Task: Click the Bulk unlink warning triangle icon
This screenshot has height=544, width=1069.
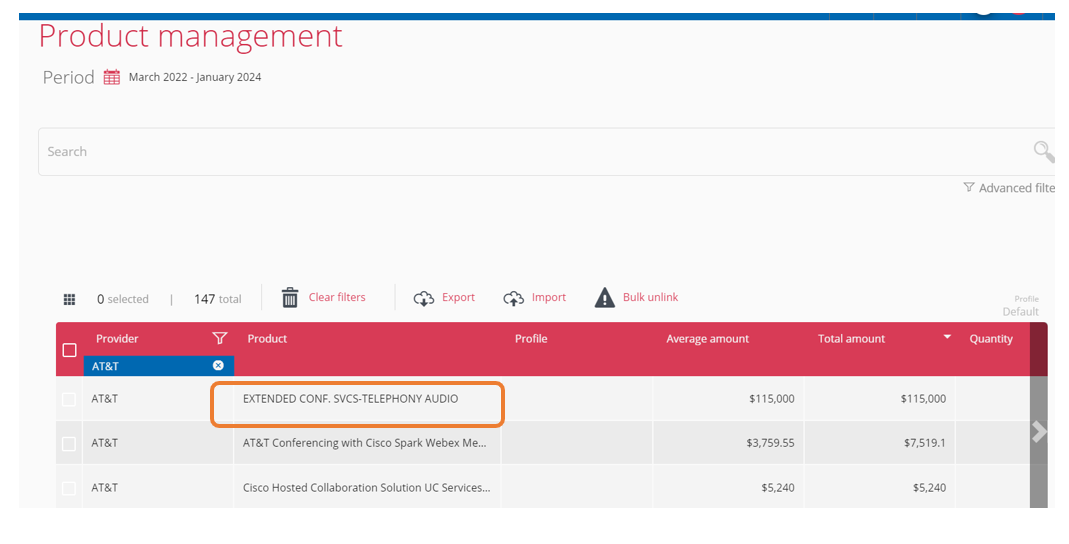Action: click(x=605, y=298)
